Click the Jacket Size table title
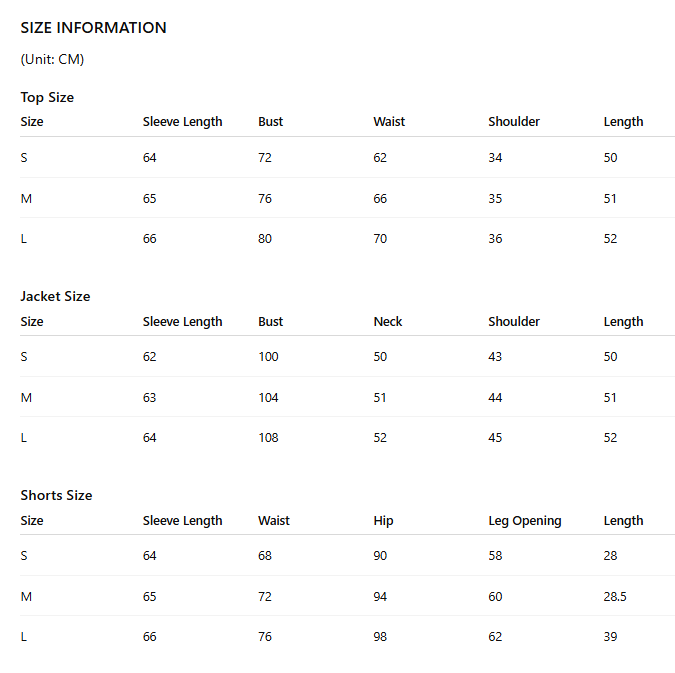The width and height of the screenshot is (675, 673). [x=56, y=296]
